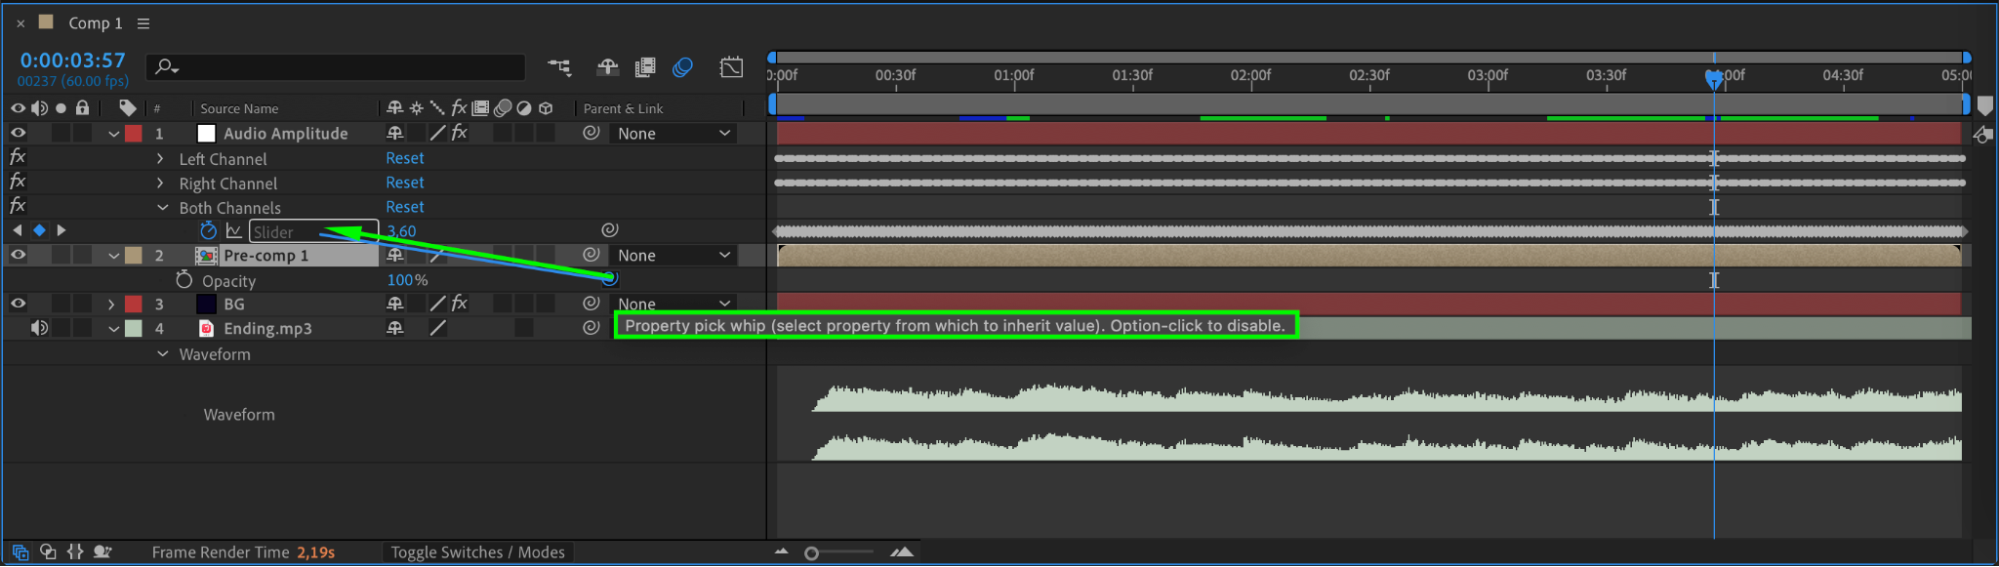This screenshot has width=1999, height=567.
Task: Select the Comp 1 timeline tab
Action: (x=95, y=23)
